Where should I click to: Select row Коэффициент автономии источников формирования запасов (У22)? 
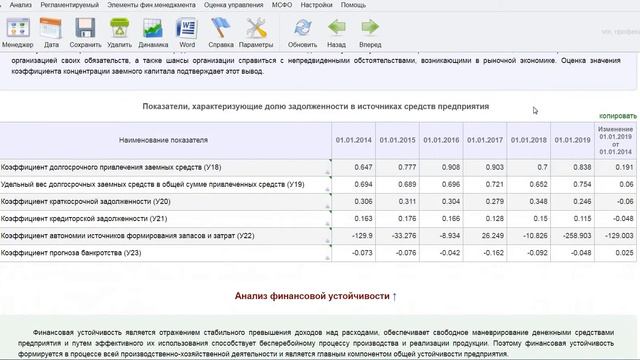[318, 236]
